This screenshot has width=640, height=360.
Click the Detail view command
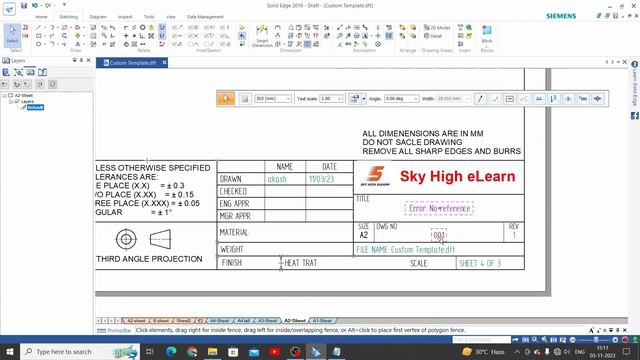click(433, 36)
